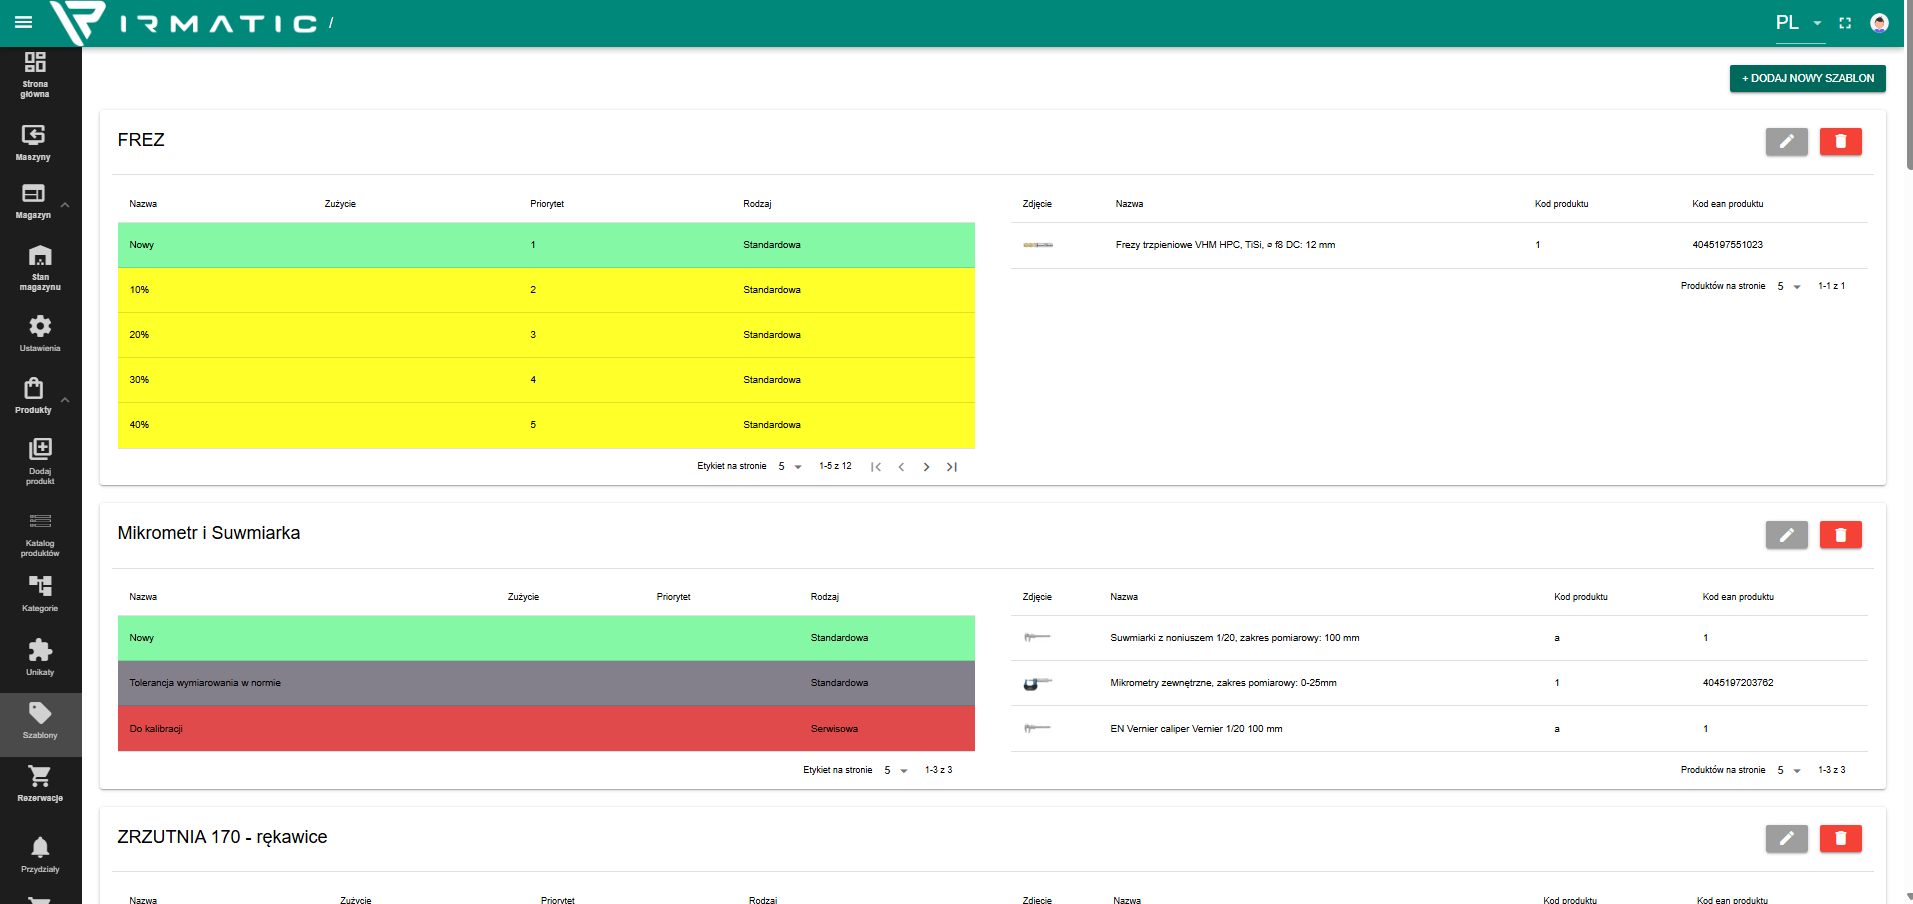Open Mikrometr Produktów na stronie dropdown
This screenshot has width=1913, height=904.
pos(1789,771)
